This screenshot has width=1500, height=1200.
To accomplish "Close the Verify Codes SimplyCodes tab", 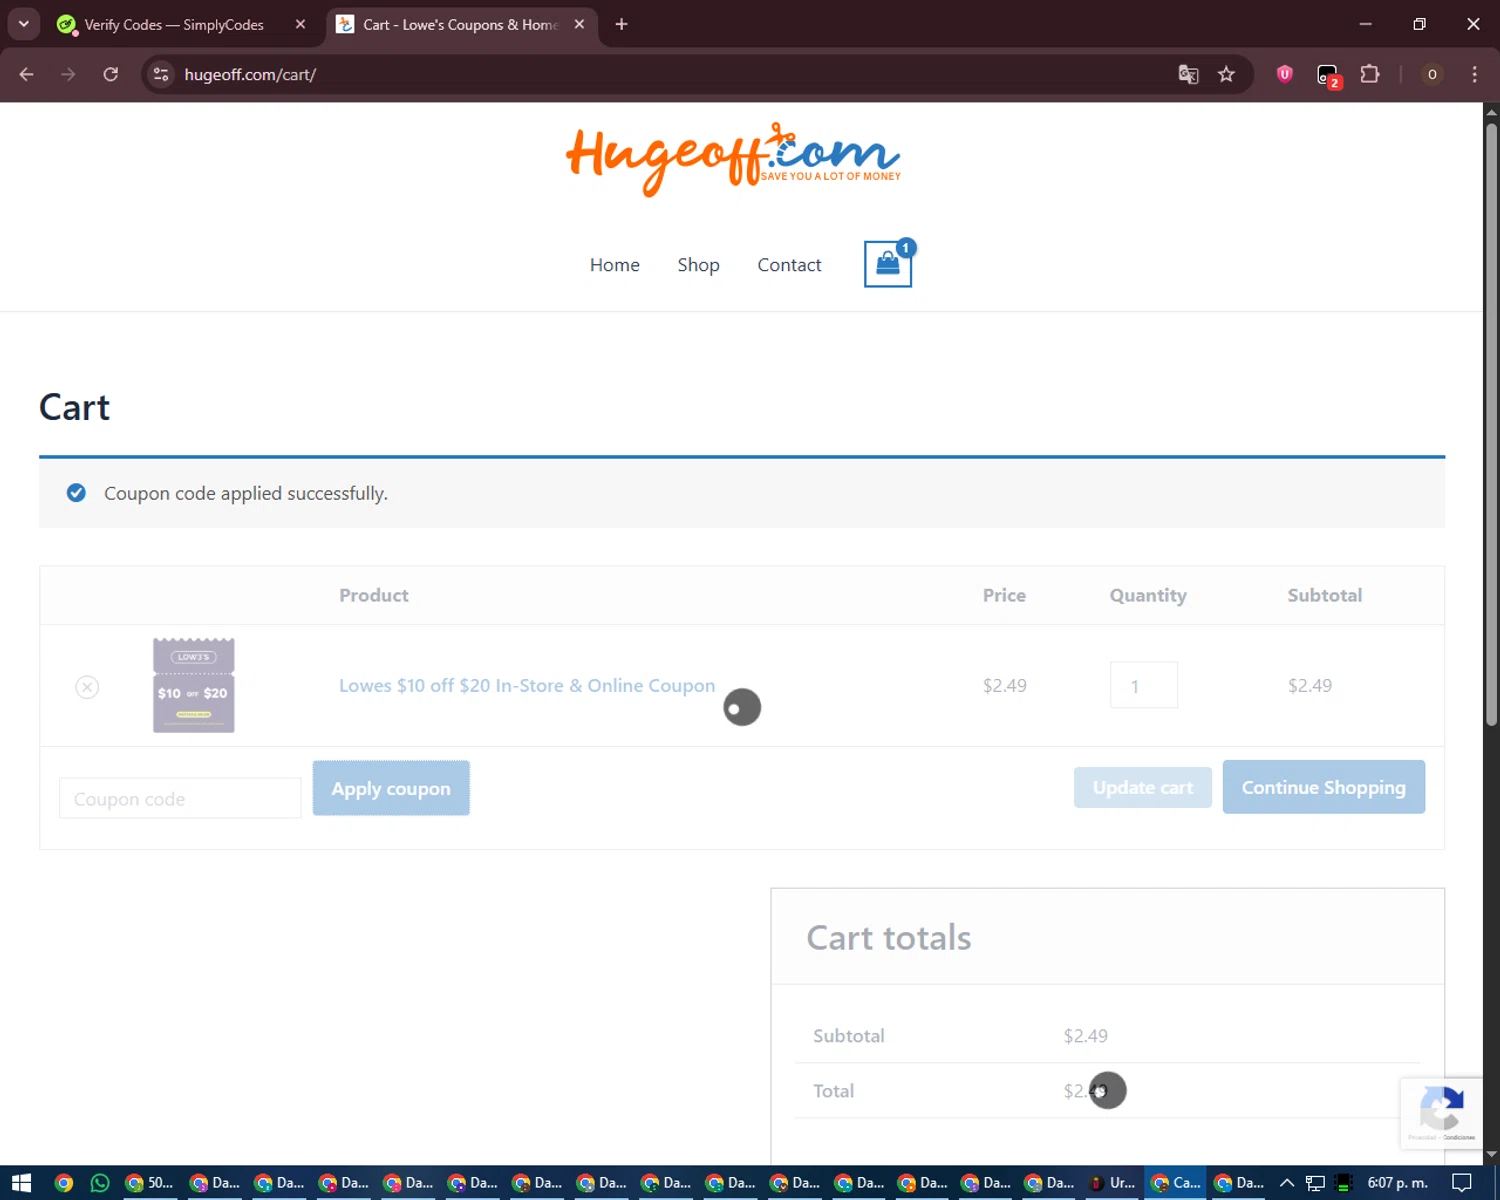I will pos(300,24).
